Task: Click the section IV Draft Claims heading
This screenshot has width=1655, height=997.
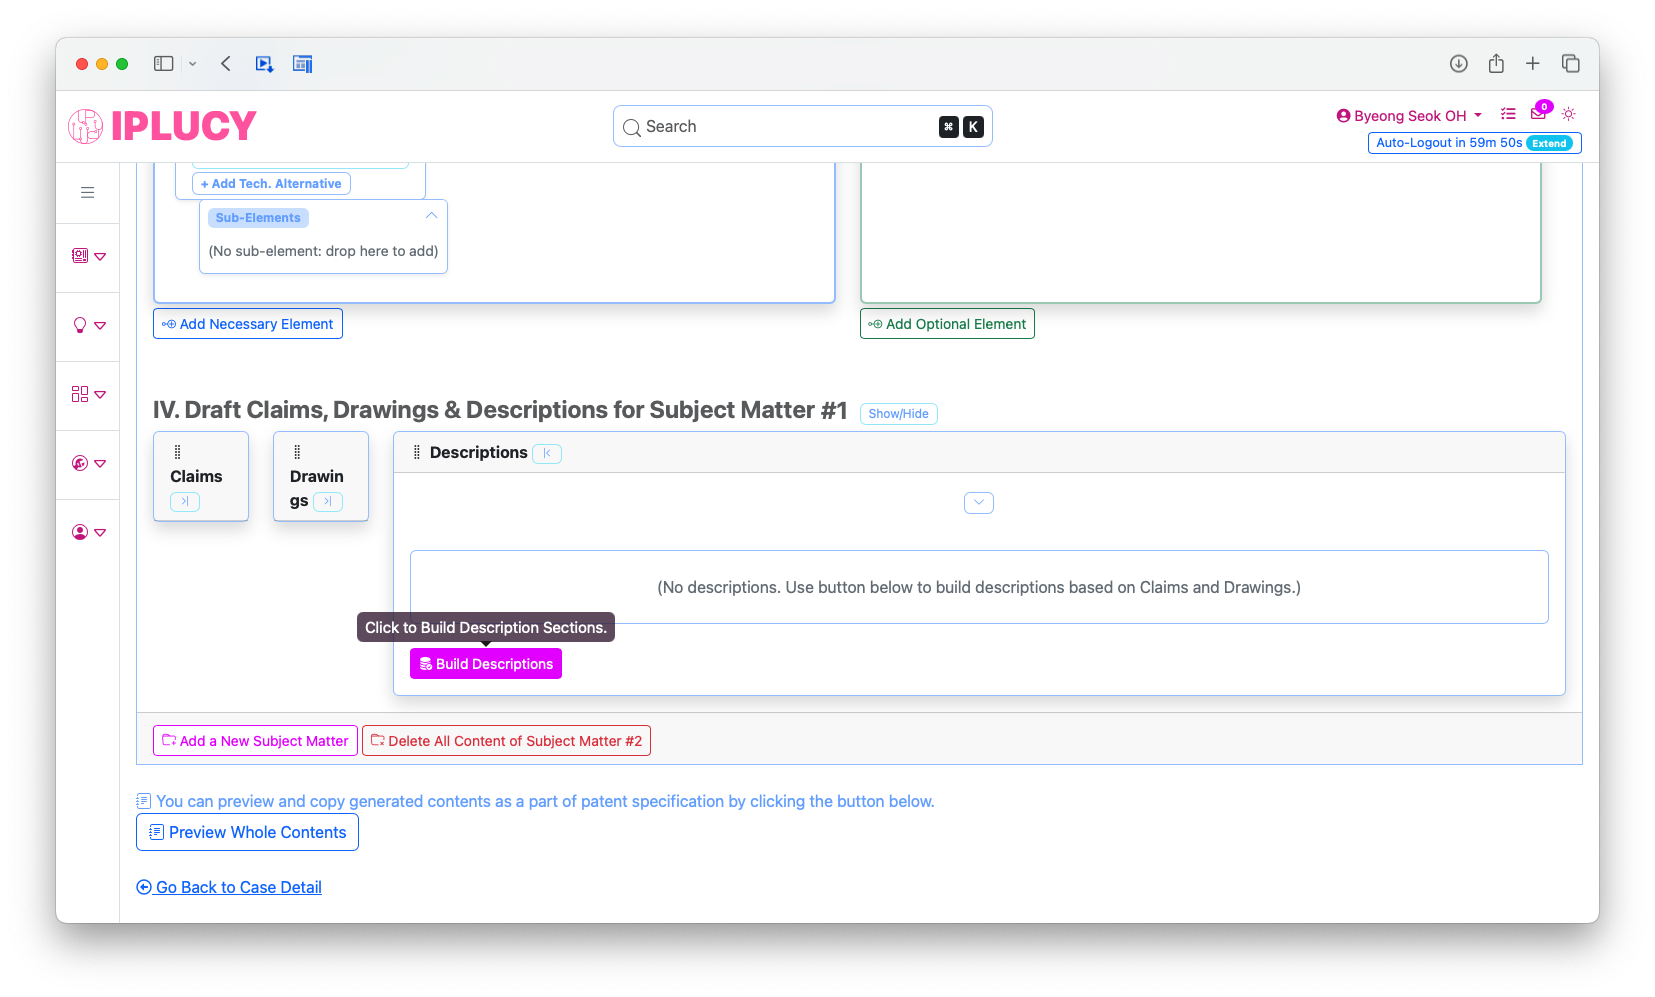Action: point(500,410)
